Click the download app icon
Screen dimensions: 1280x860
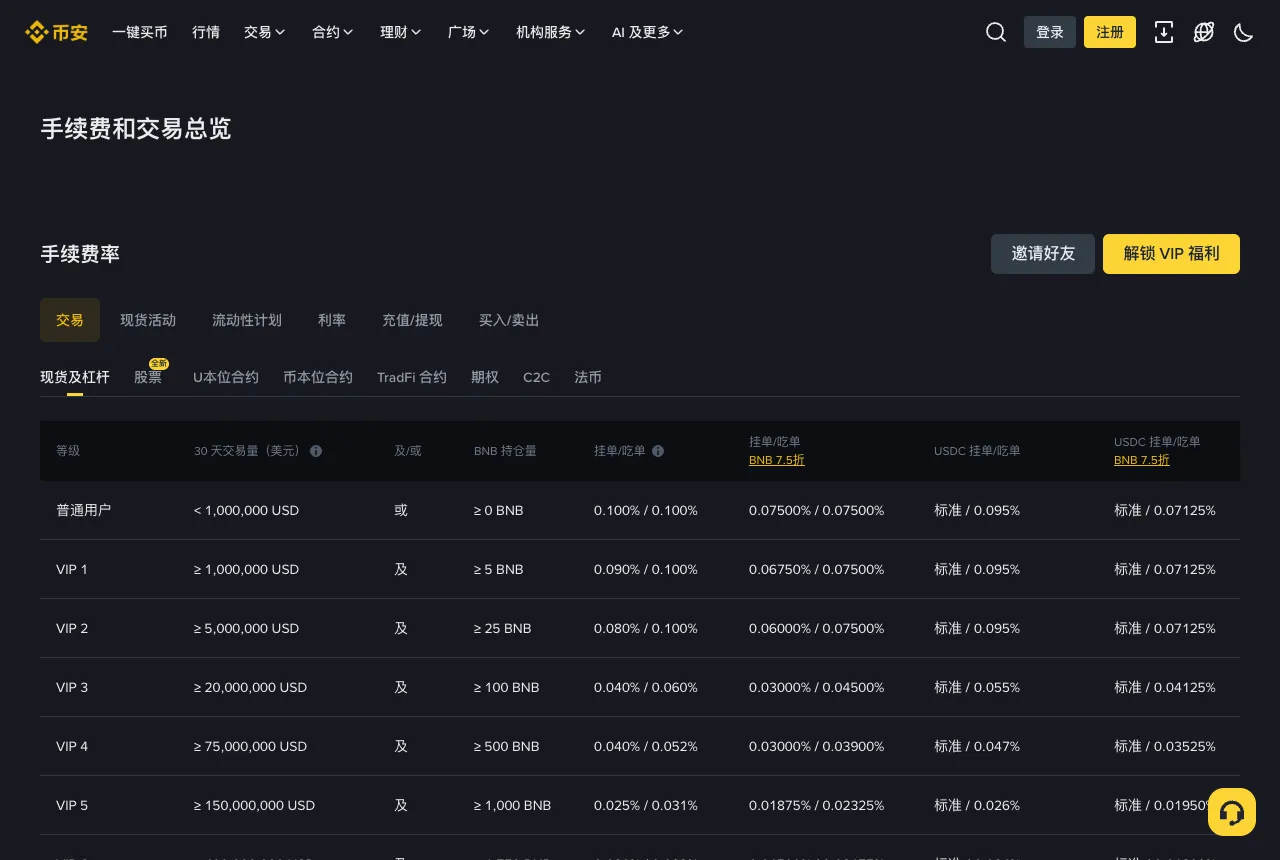click(1164, 32)
